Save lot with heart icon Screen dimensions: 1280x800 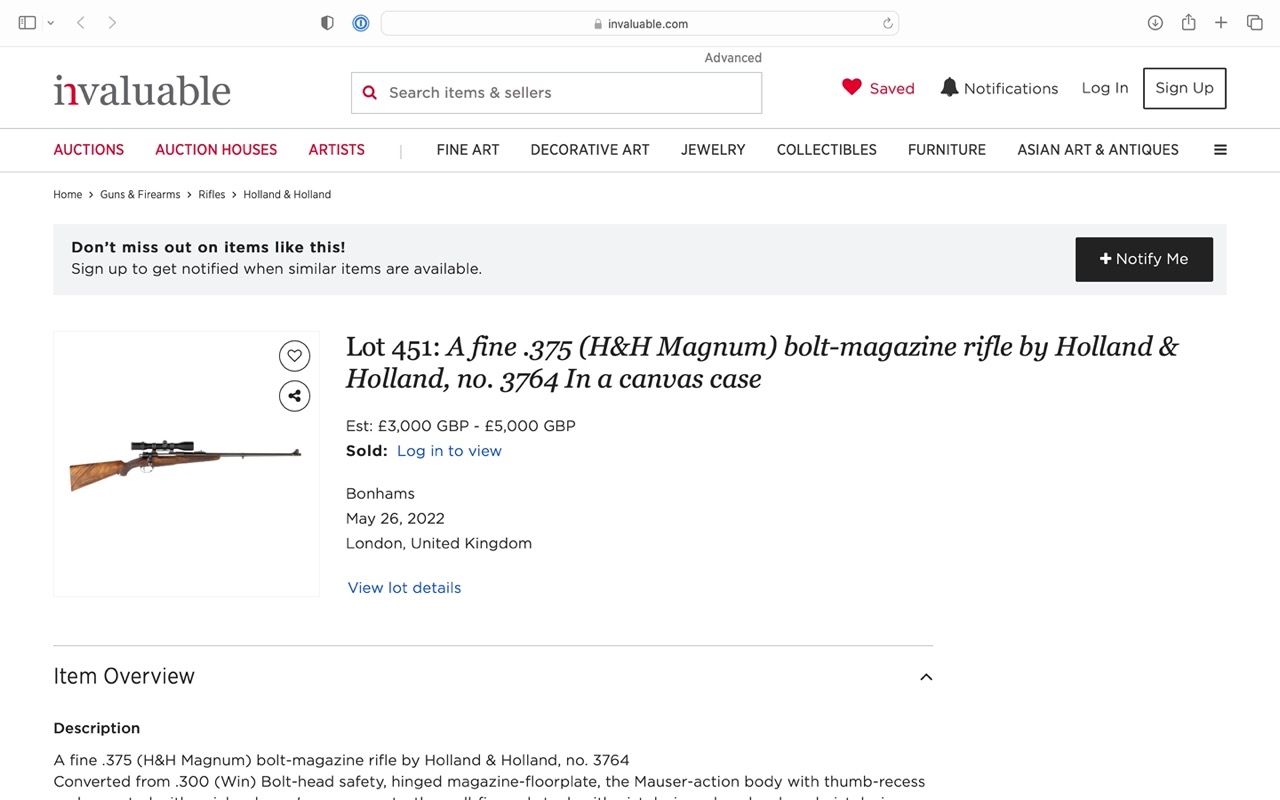tap(294, 356)
